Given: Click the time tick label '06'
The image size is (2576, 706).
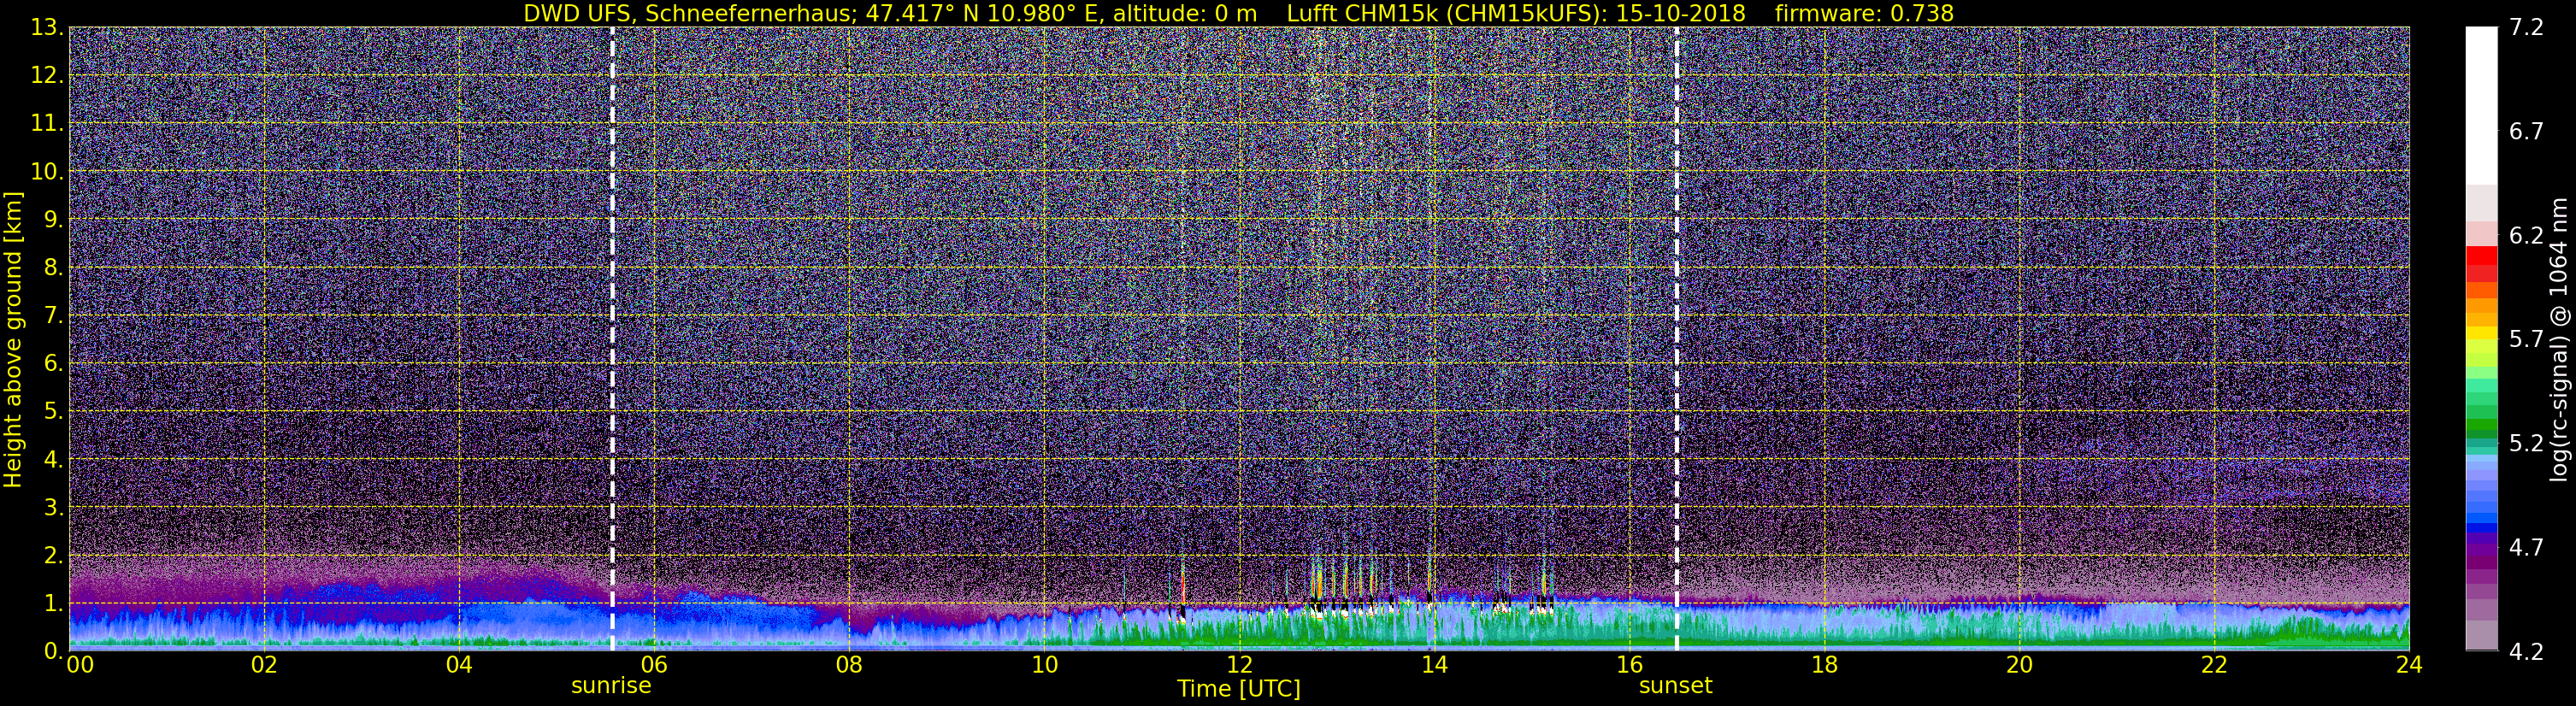Looking at the screenshot, I should (x=653, y=665).
